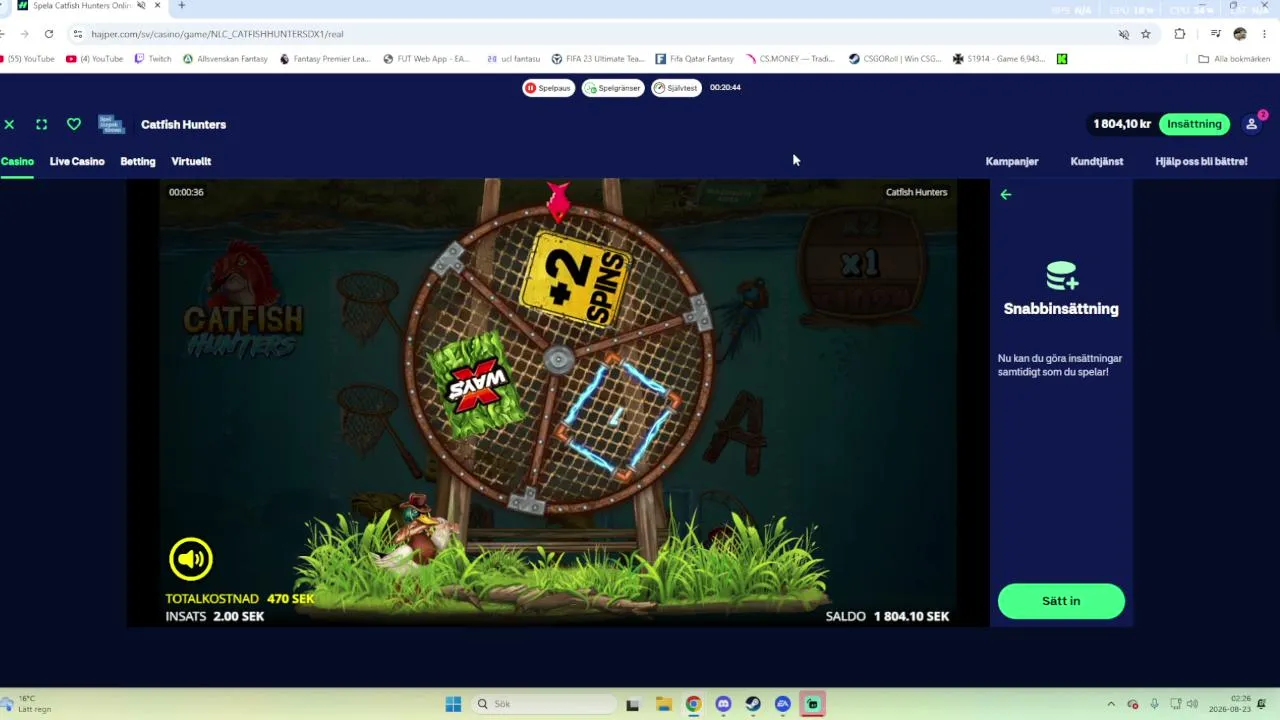Go to the Betting tab
Viewport: 1280px width, 720px height.
tap(138, 161)
